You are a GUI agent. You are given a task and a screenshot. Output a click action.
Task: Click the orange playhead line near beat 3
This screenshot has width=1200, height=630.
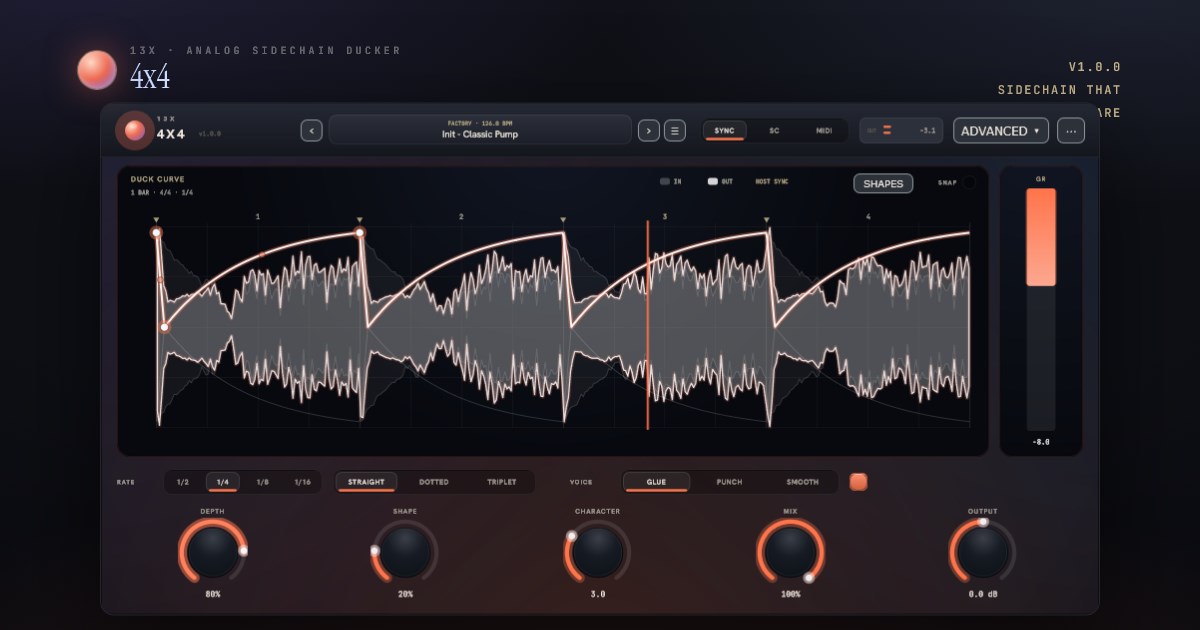tap(648, 325)
